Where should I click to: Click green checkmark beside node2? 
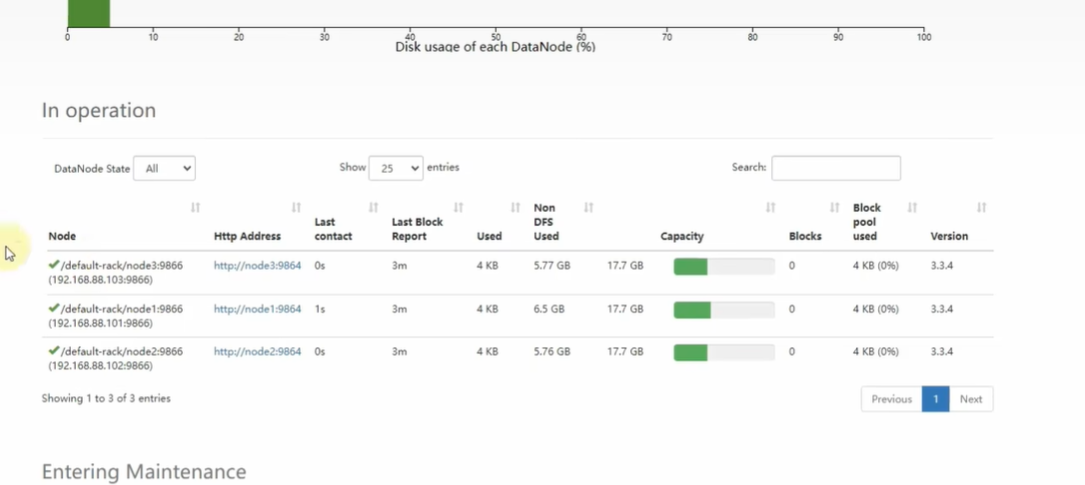click(x=53, y=351)
